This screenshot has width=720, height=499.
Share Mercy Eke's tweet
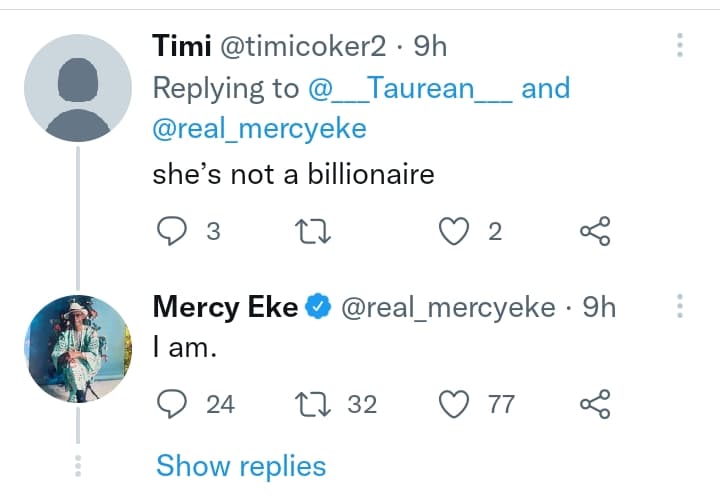[595, 404]
